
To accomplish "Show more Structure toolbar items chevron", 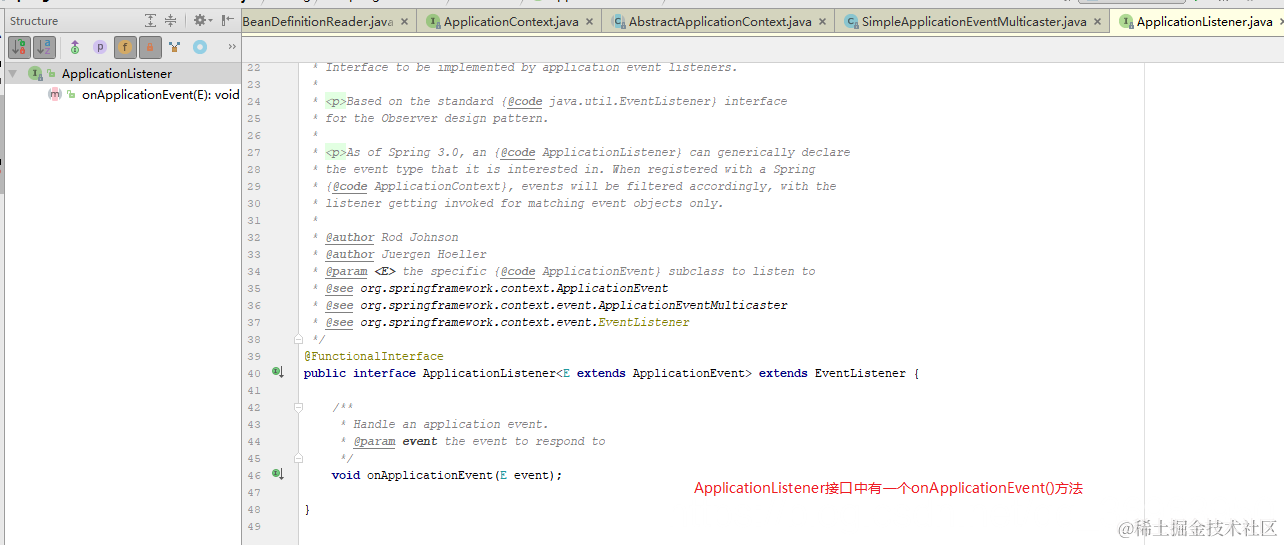I will coord(232,47).
